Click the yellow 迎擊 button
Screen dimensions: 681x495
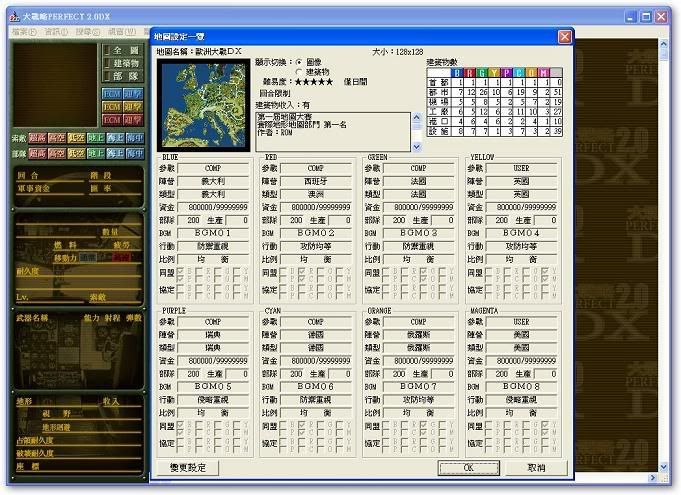pyautogui.click(x=133, y=107)
